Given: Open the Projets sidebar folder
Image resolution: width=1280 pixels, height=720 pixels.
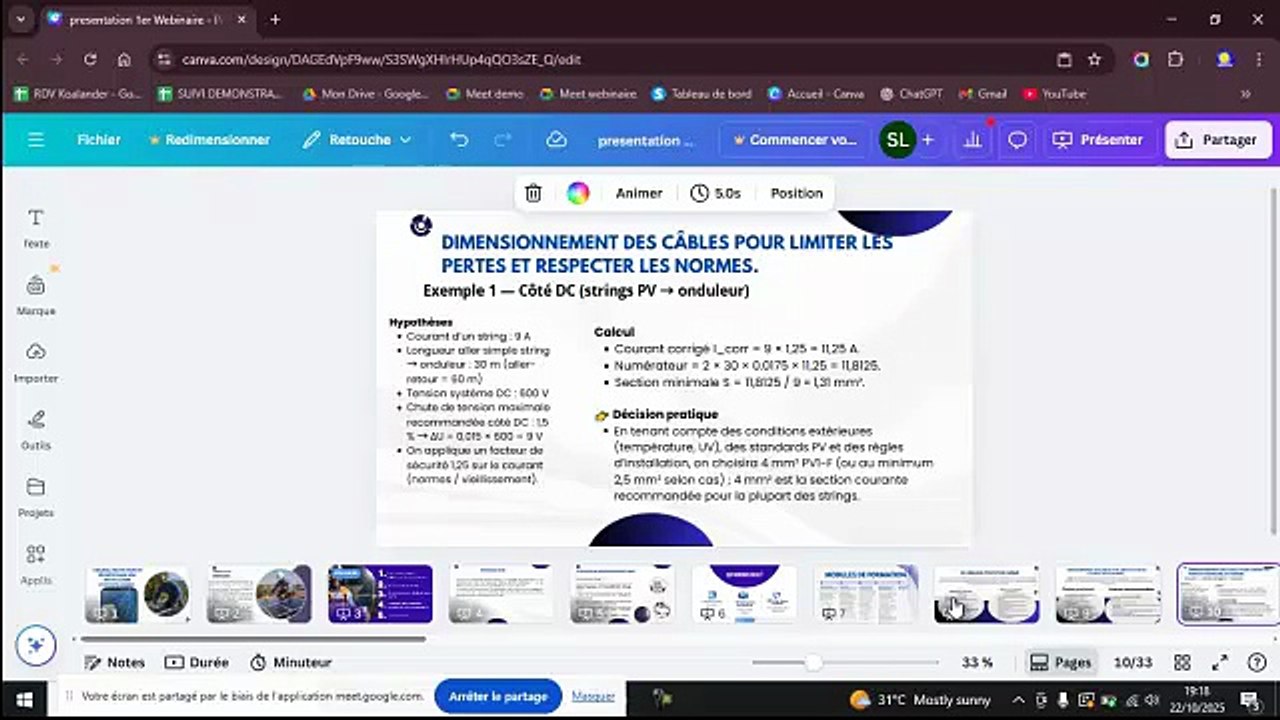Looking at the screenshot, I should pyautogui.click(x=36, y=496).
